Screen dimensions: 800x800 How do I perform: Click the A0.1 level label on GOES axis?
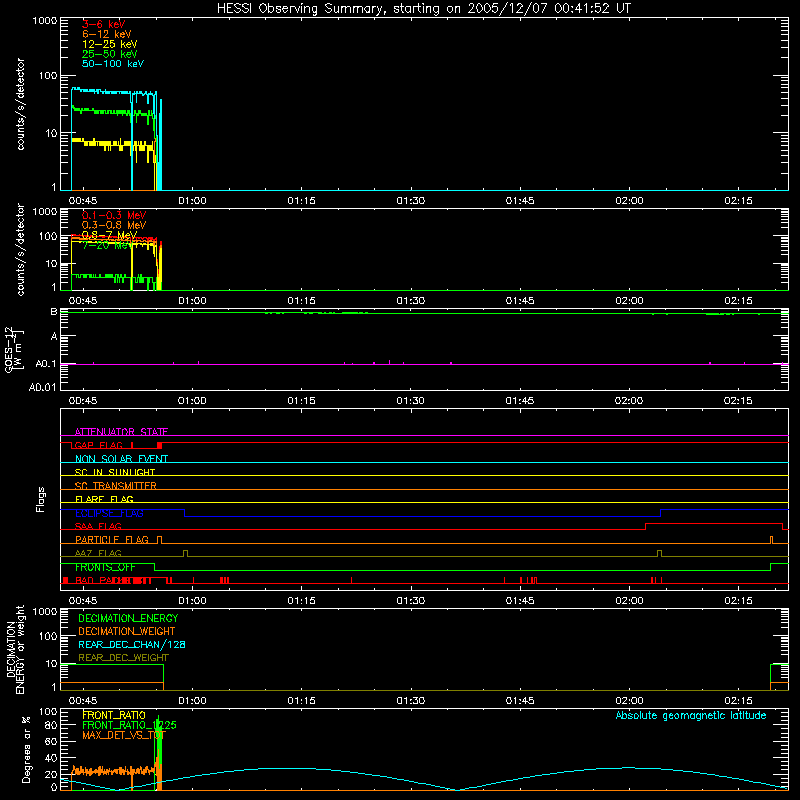tap(45, 364)
